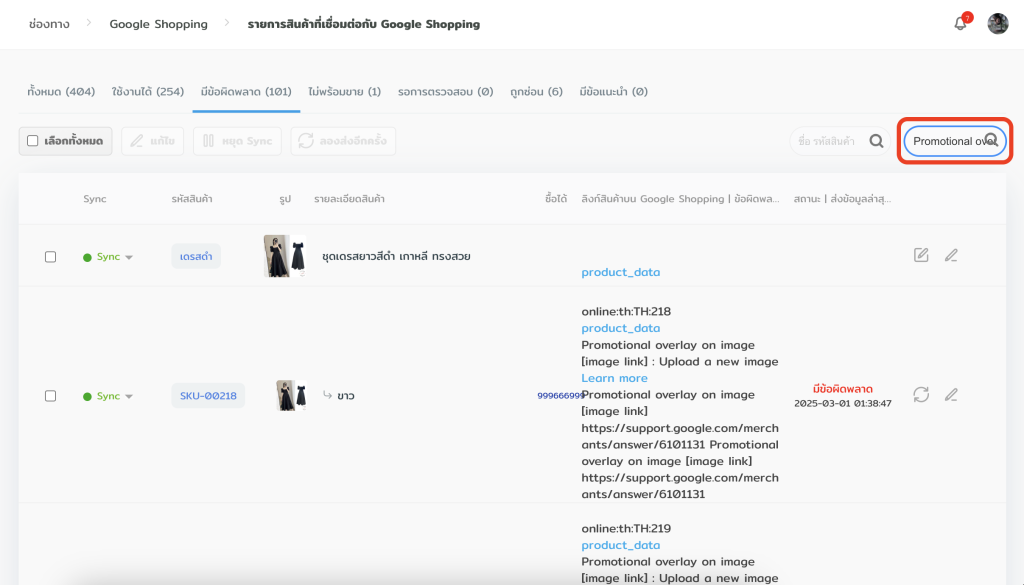
Task: Switch to ใช้งานได้ (254) tab
Action: (x=148, y=92)
